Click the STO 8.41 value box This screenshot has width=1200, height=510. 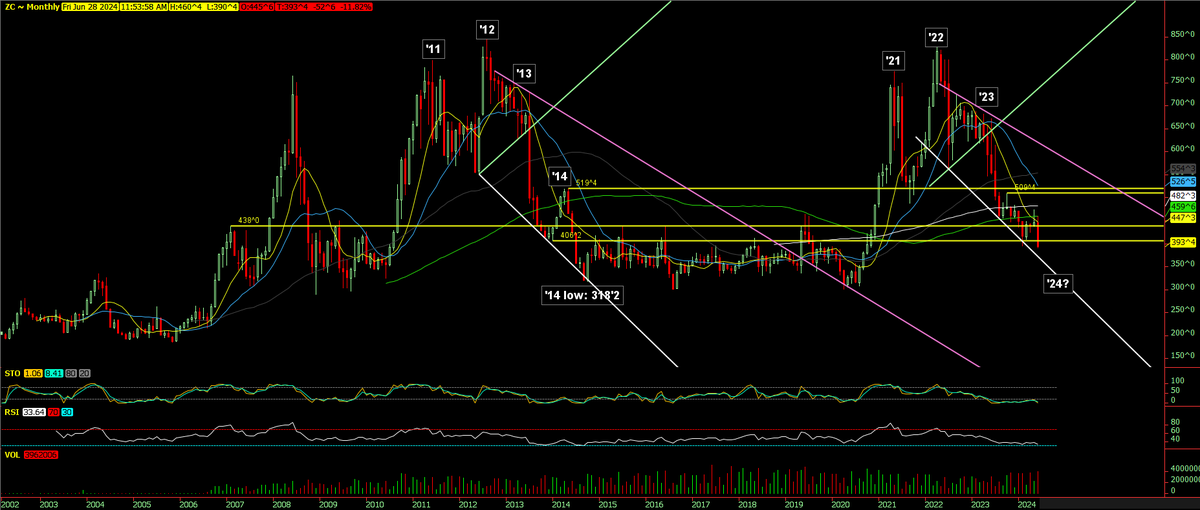(x=54, y=373)
